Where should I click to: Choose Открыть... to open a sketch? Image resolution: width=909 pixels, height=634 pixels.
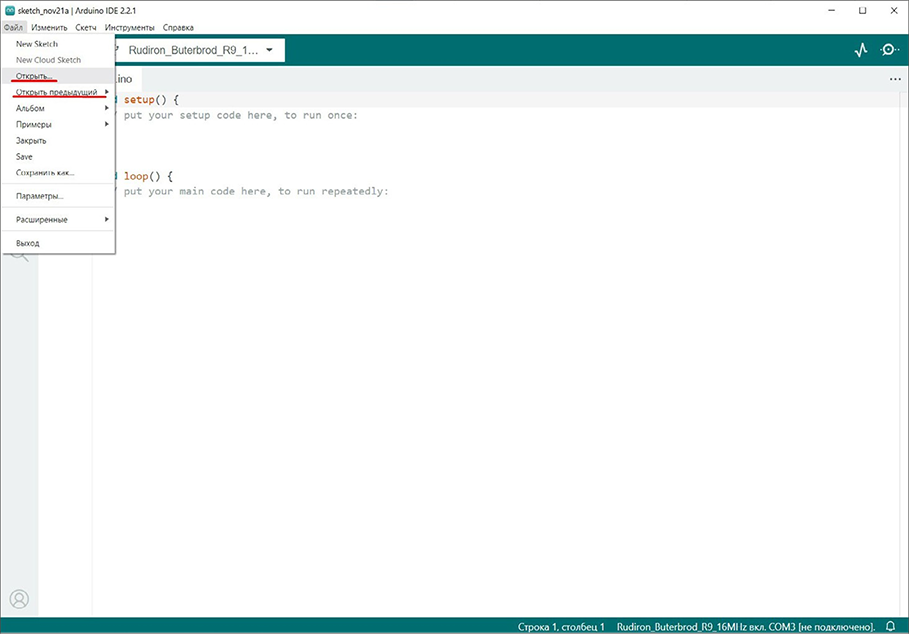pos(58,76)
